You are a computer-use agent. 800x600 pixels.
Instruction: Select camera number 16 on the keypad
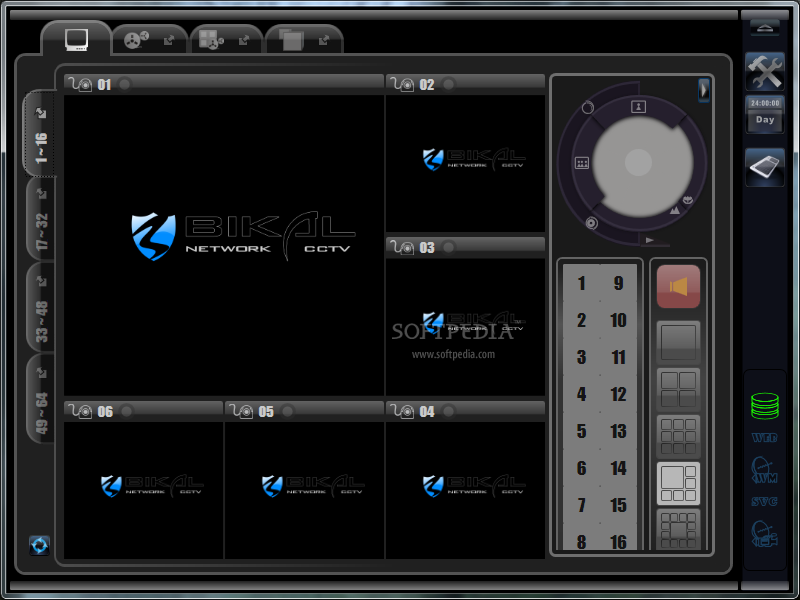[x=618, y=541]
